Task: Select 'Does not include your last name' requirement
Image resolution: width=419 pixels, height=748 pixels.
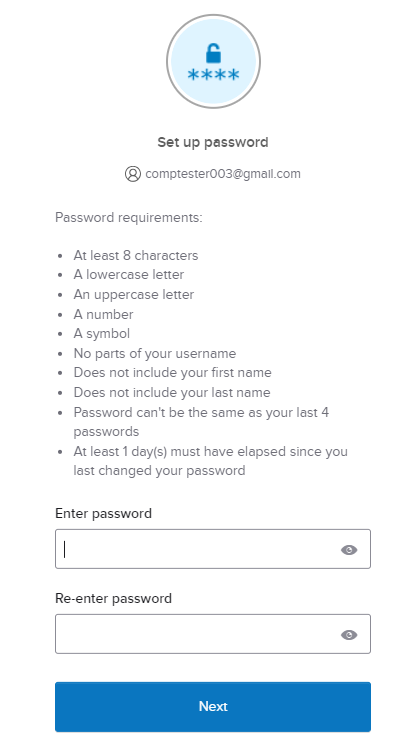Action: click(172, 393)
